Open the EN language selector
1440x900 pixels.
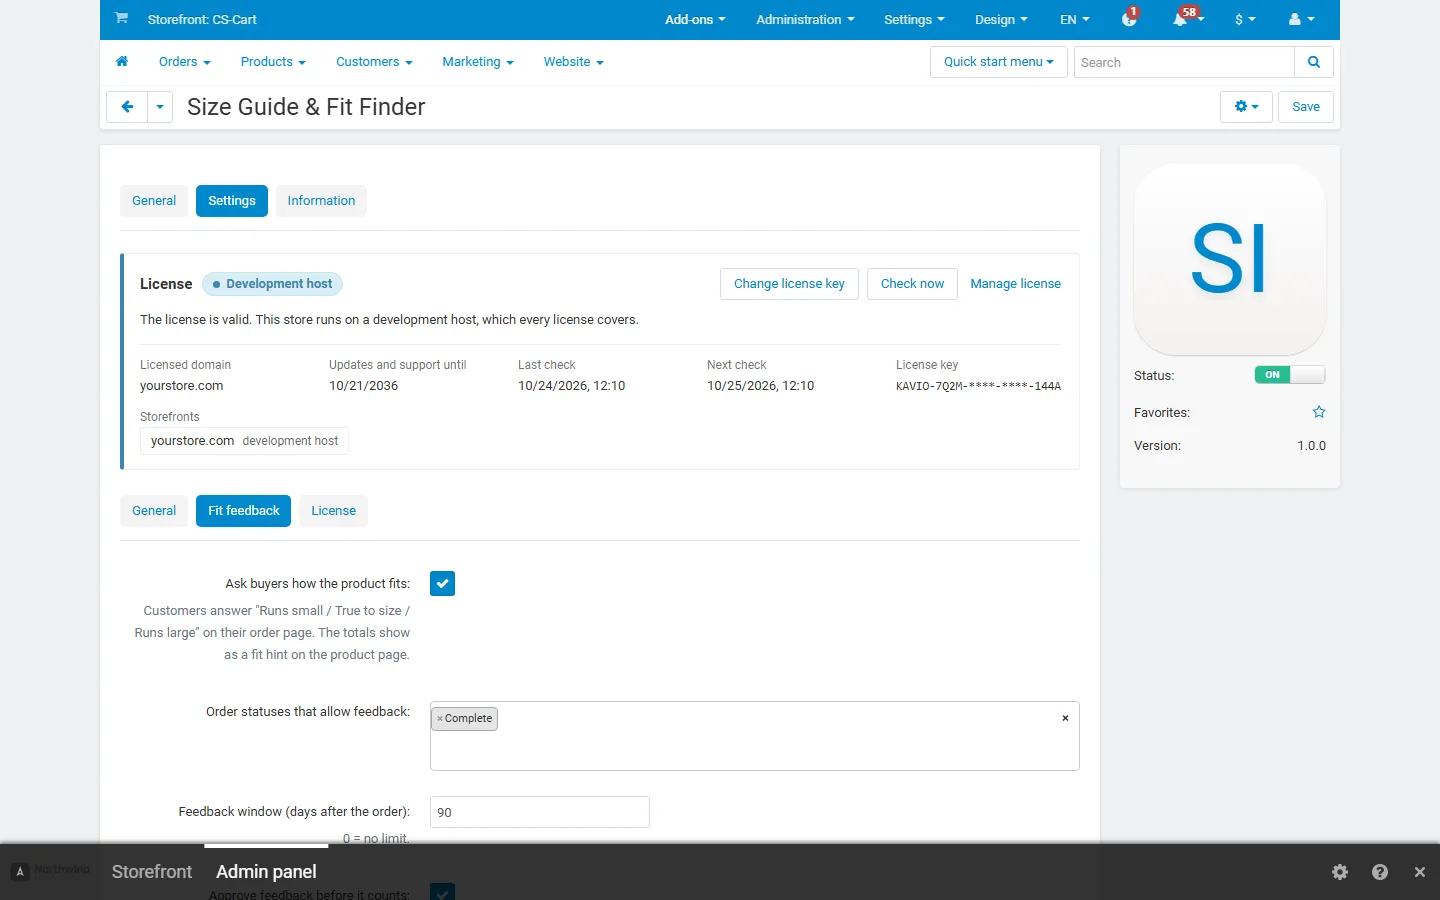1075,19
